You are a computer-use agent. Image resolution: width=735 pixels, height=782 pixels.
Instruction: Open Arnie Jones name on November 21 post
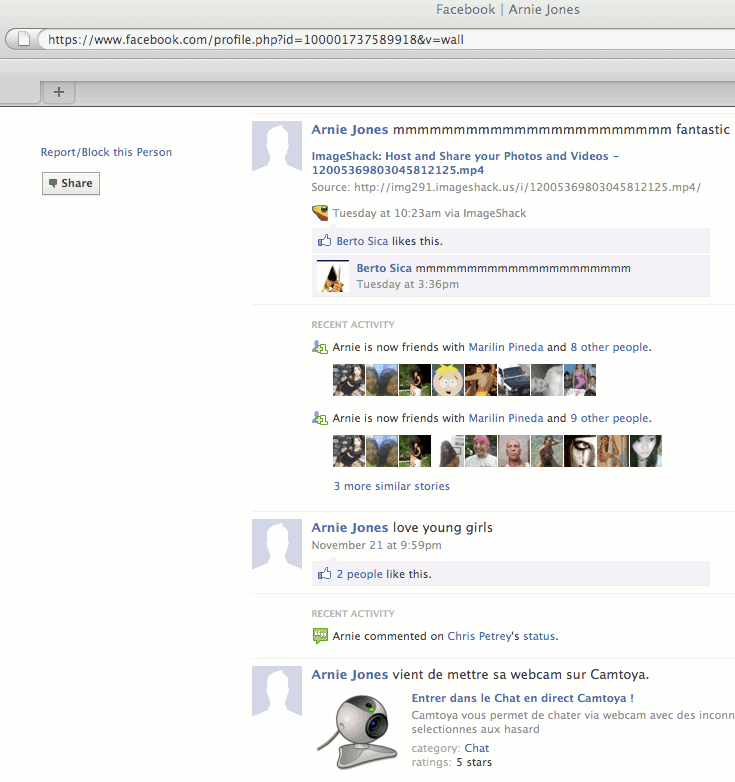click(350, 528)
